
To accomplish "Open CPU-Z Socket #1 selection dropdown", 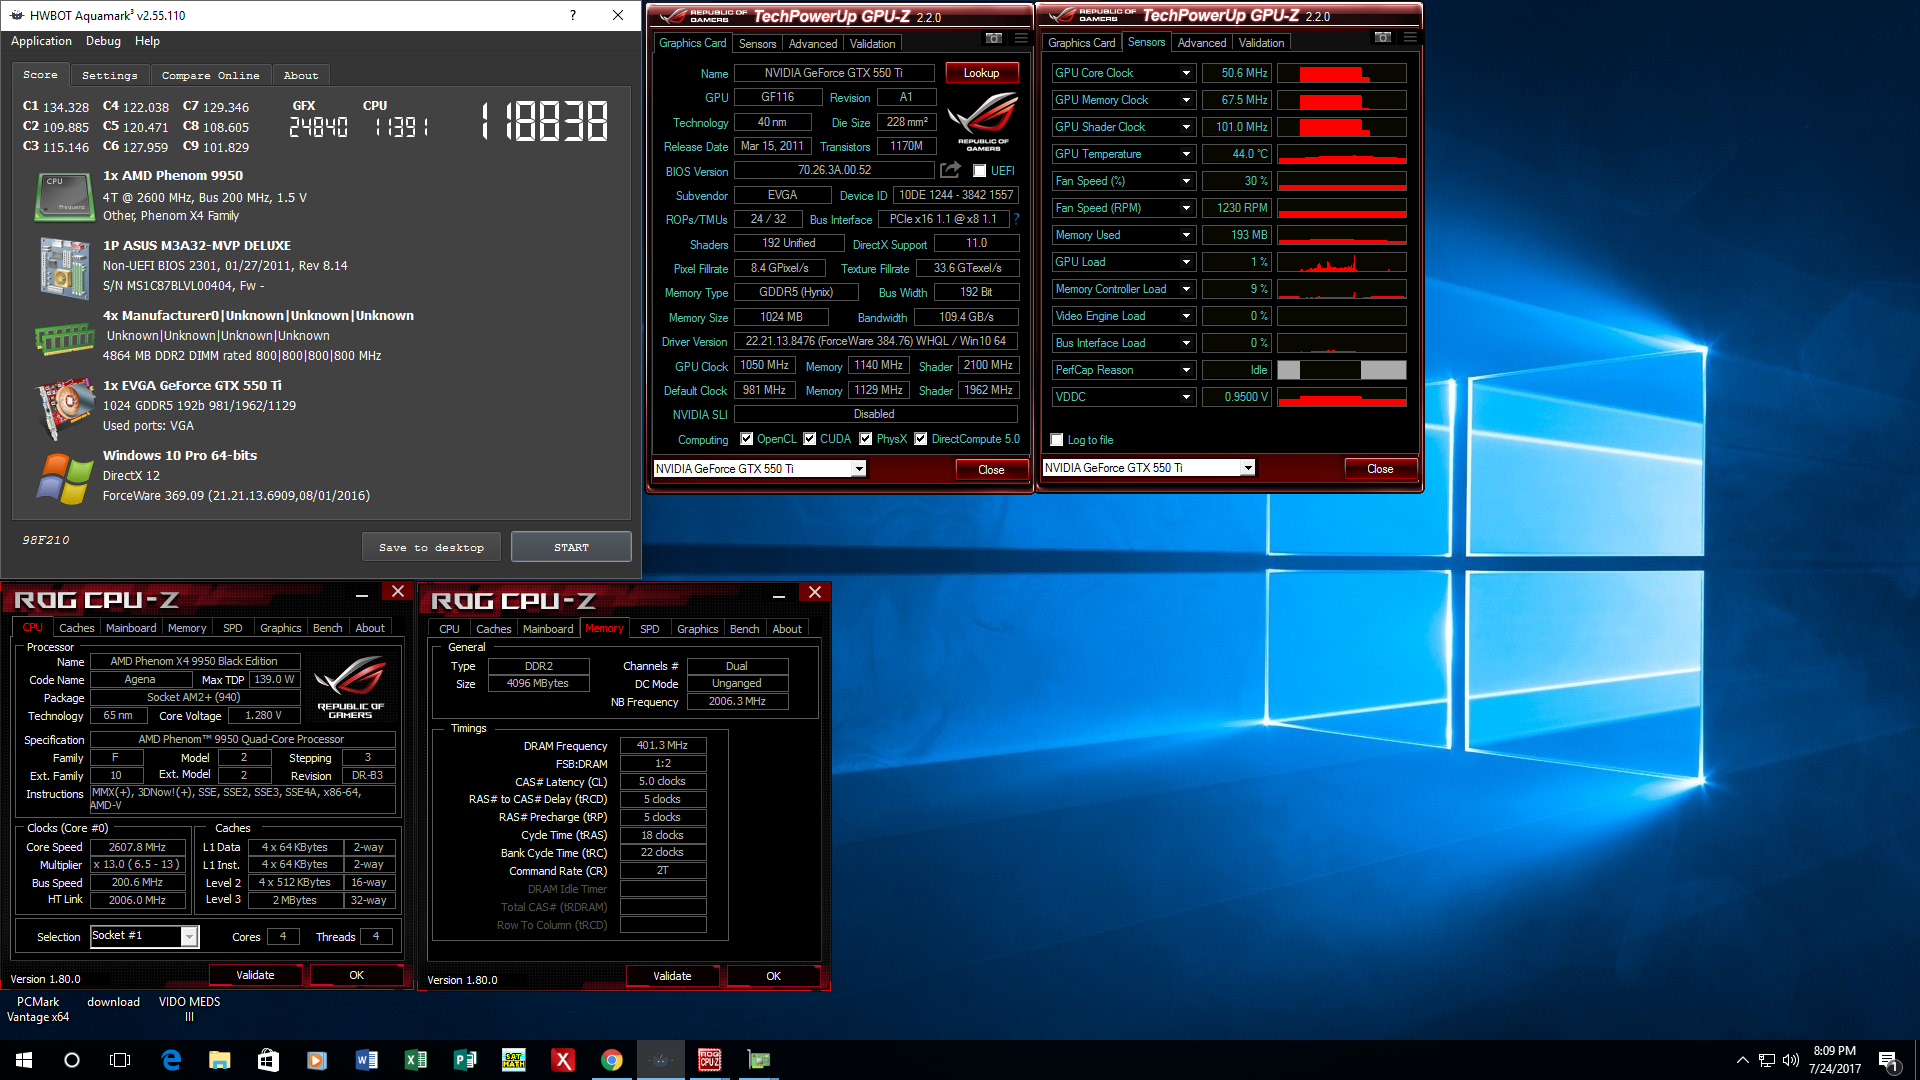I will point(188,936).
